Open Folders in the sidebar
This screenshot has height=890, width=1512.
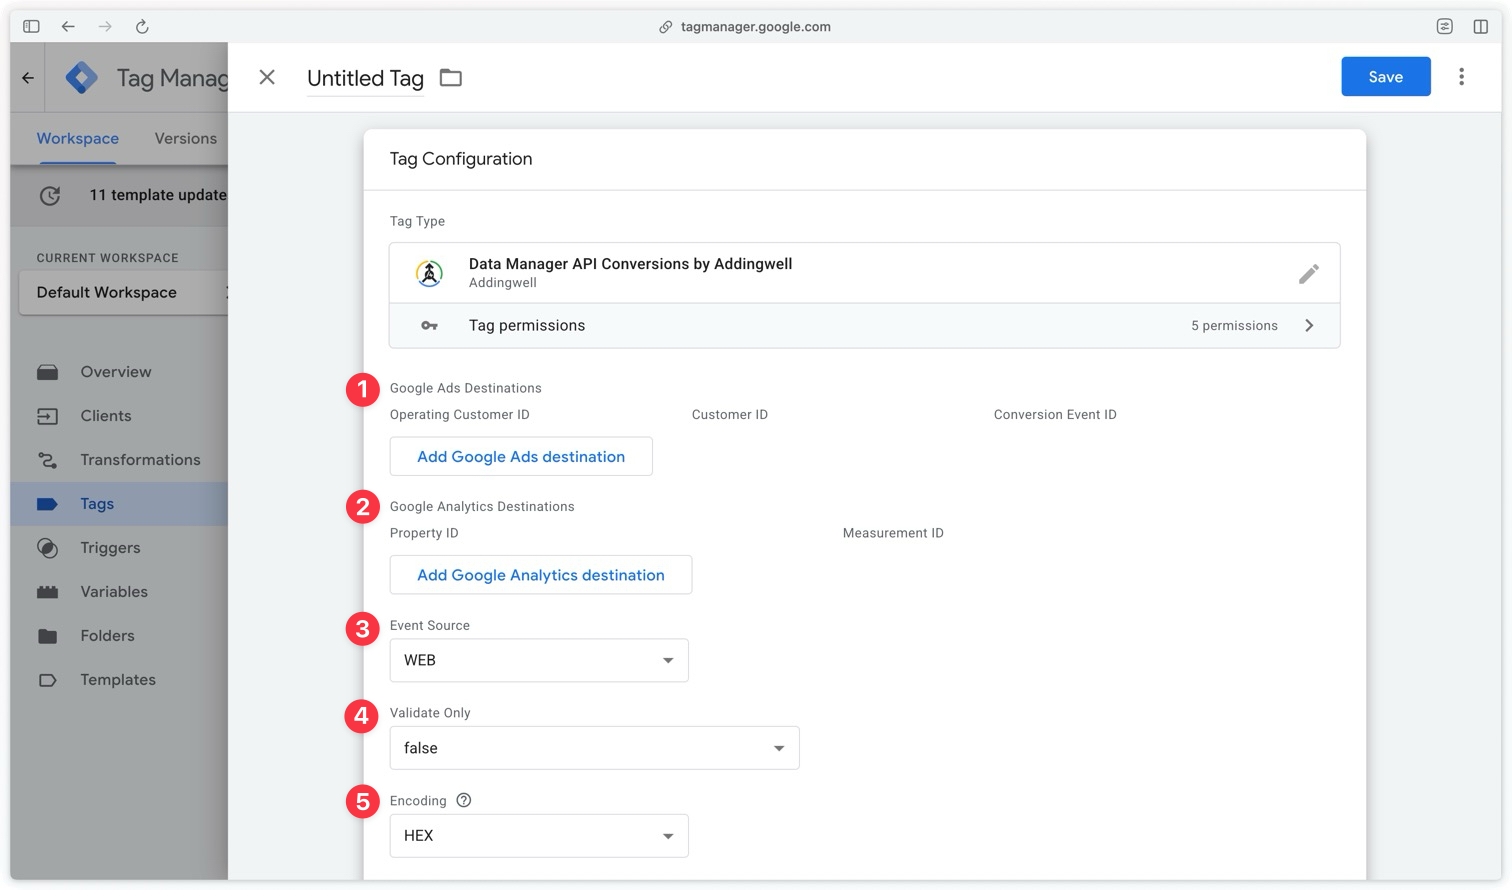(x=107, y=636)
